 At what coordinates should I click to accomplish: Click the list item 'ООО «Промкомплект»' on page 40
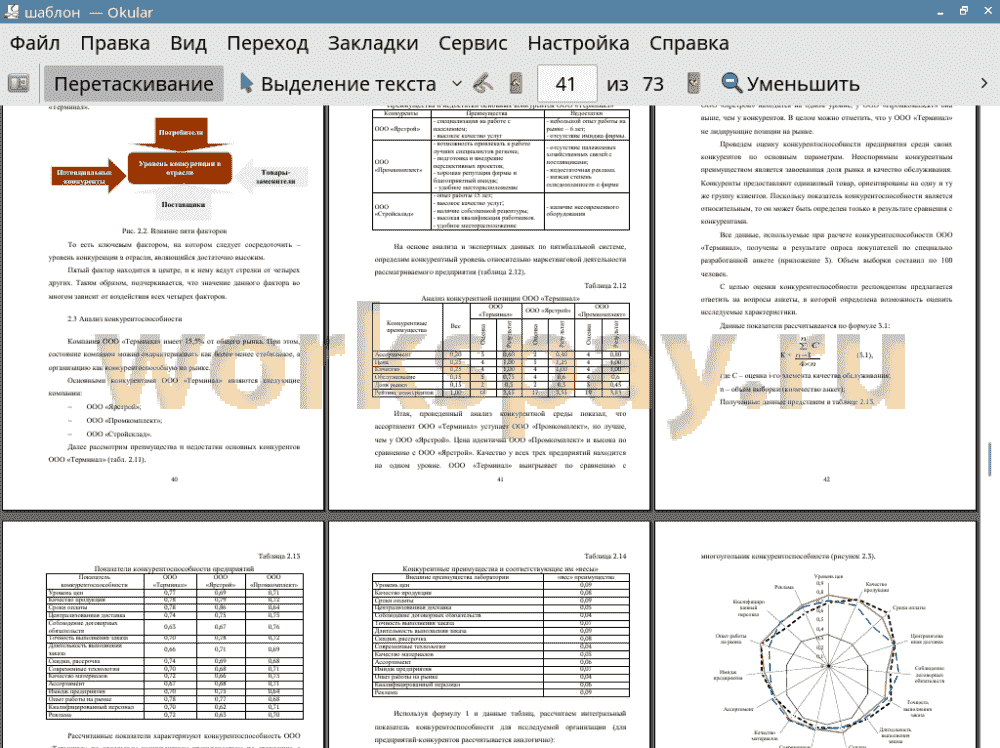coord(124,420)
